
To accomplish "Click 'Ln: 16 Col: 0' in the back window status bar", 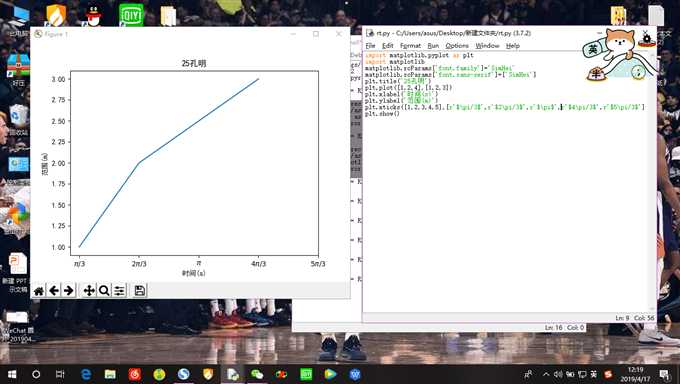I will click(565, 328).
